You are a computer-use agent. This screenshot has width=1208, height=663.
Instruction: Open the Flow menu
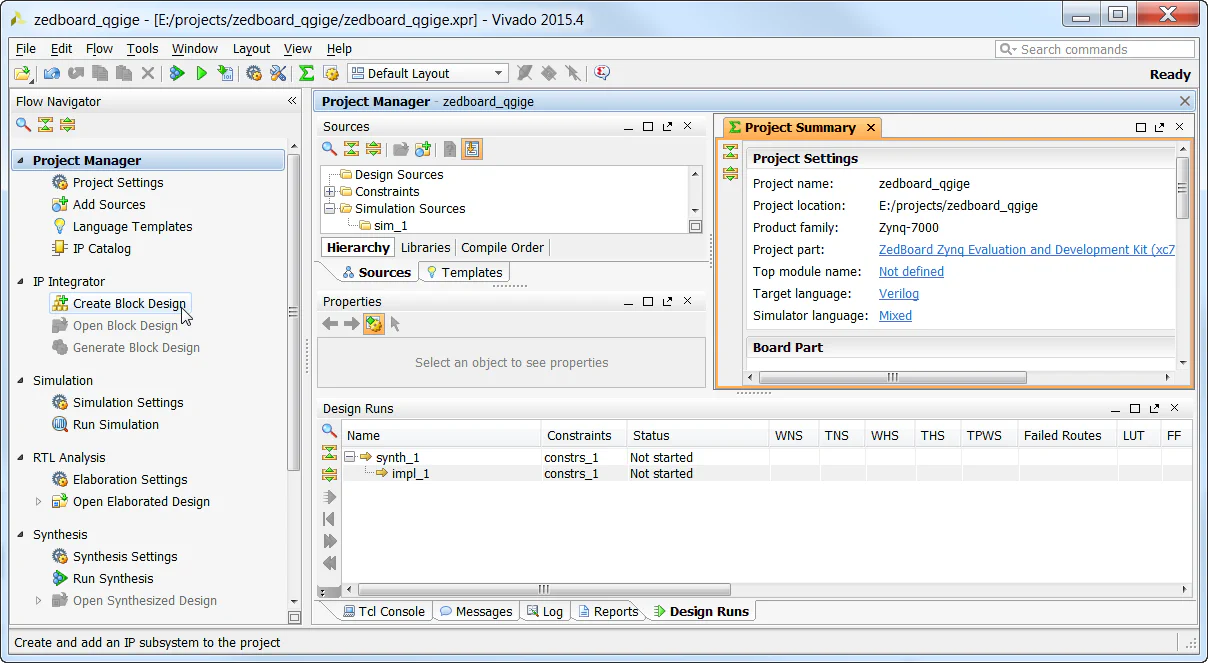pyautogui.click(x=99, y=48)
